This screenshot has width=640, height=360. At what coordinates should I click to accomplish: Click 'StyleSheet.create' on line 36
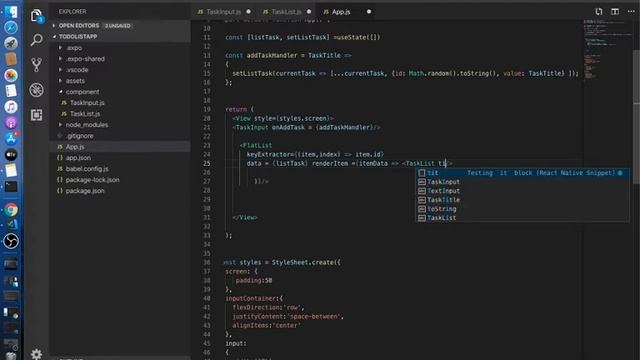click(x=304, y=262)
